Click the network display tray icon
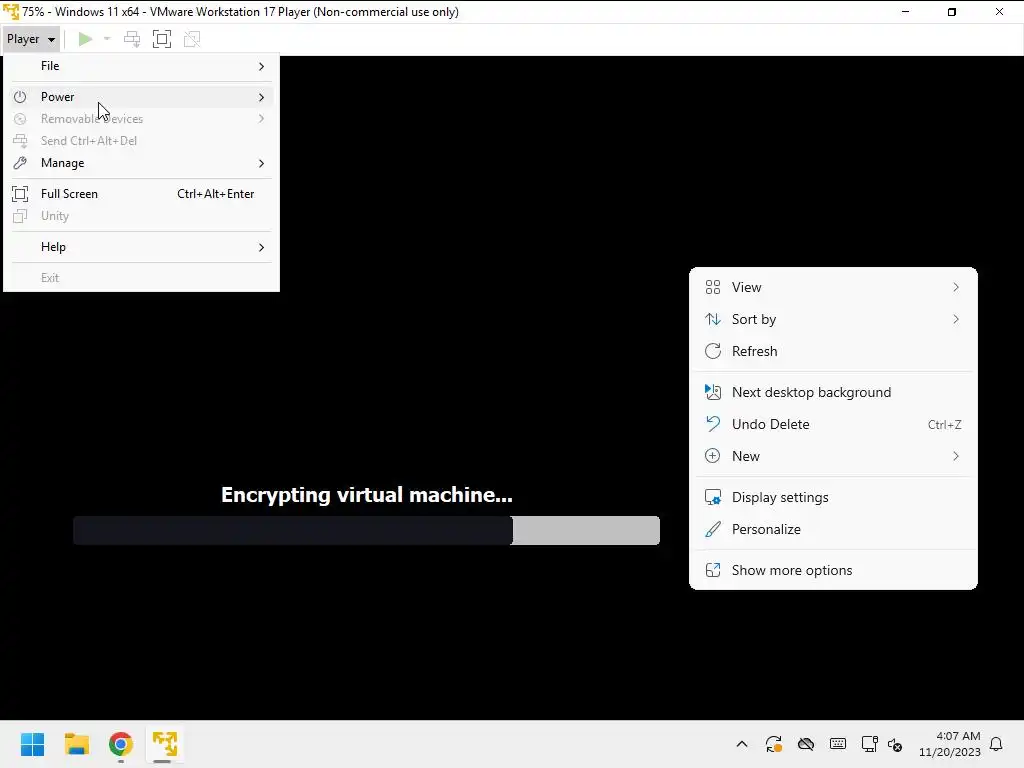The image size is (1024, 768). tap(869, 744)
